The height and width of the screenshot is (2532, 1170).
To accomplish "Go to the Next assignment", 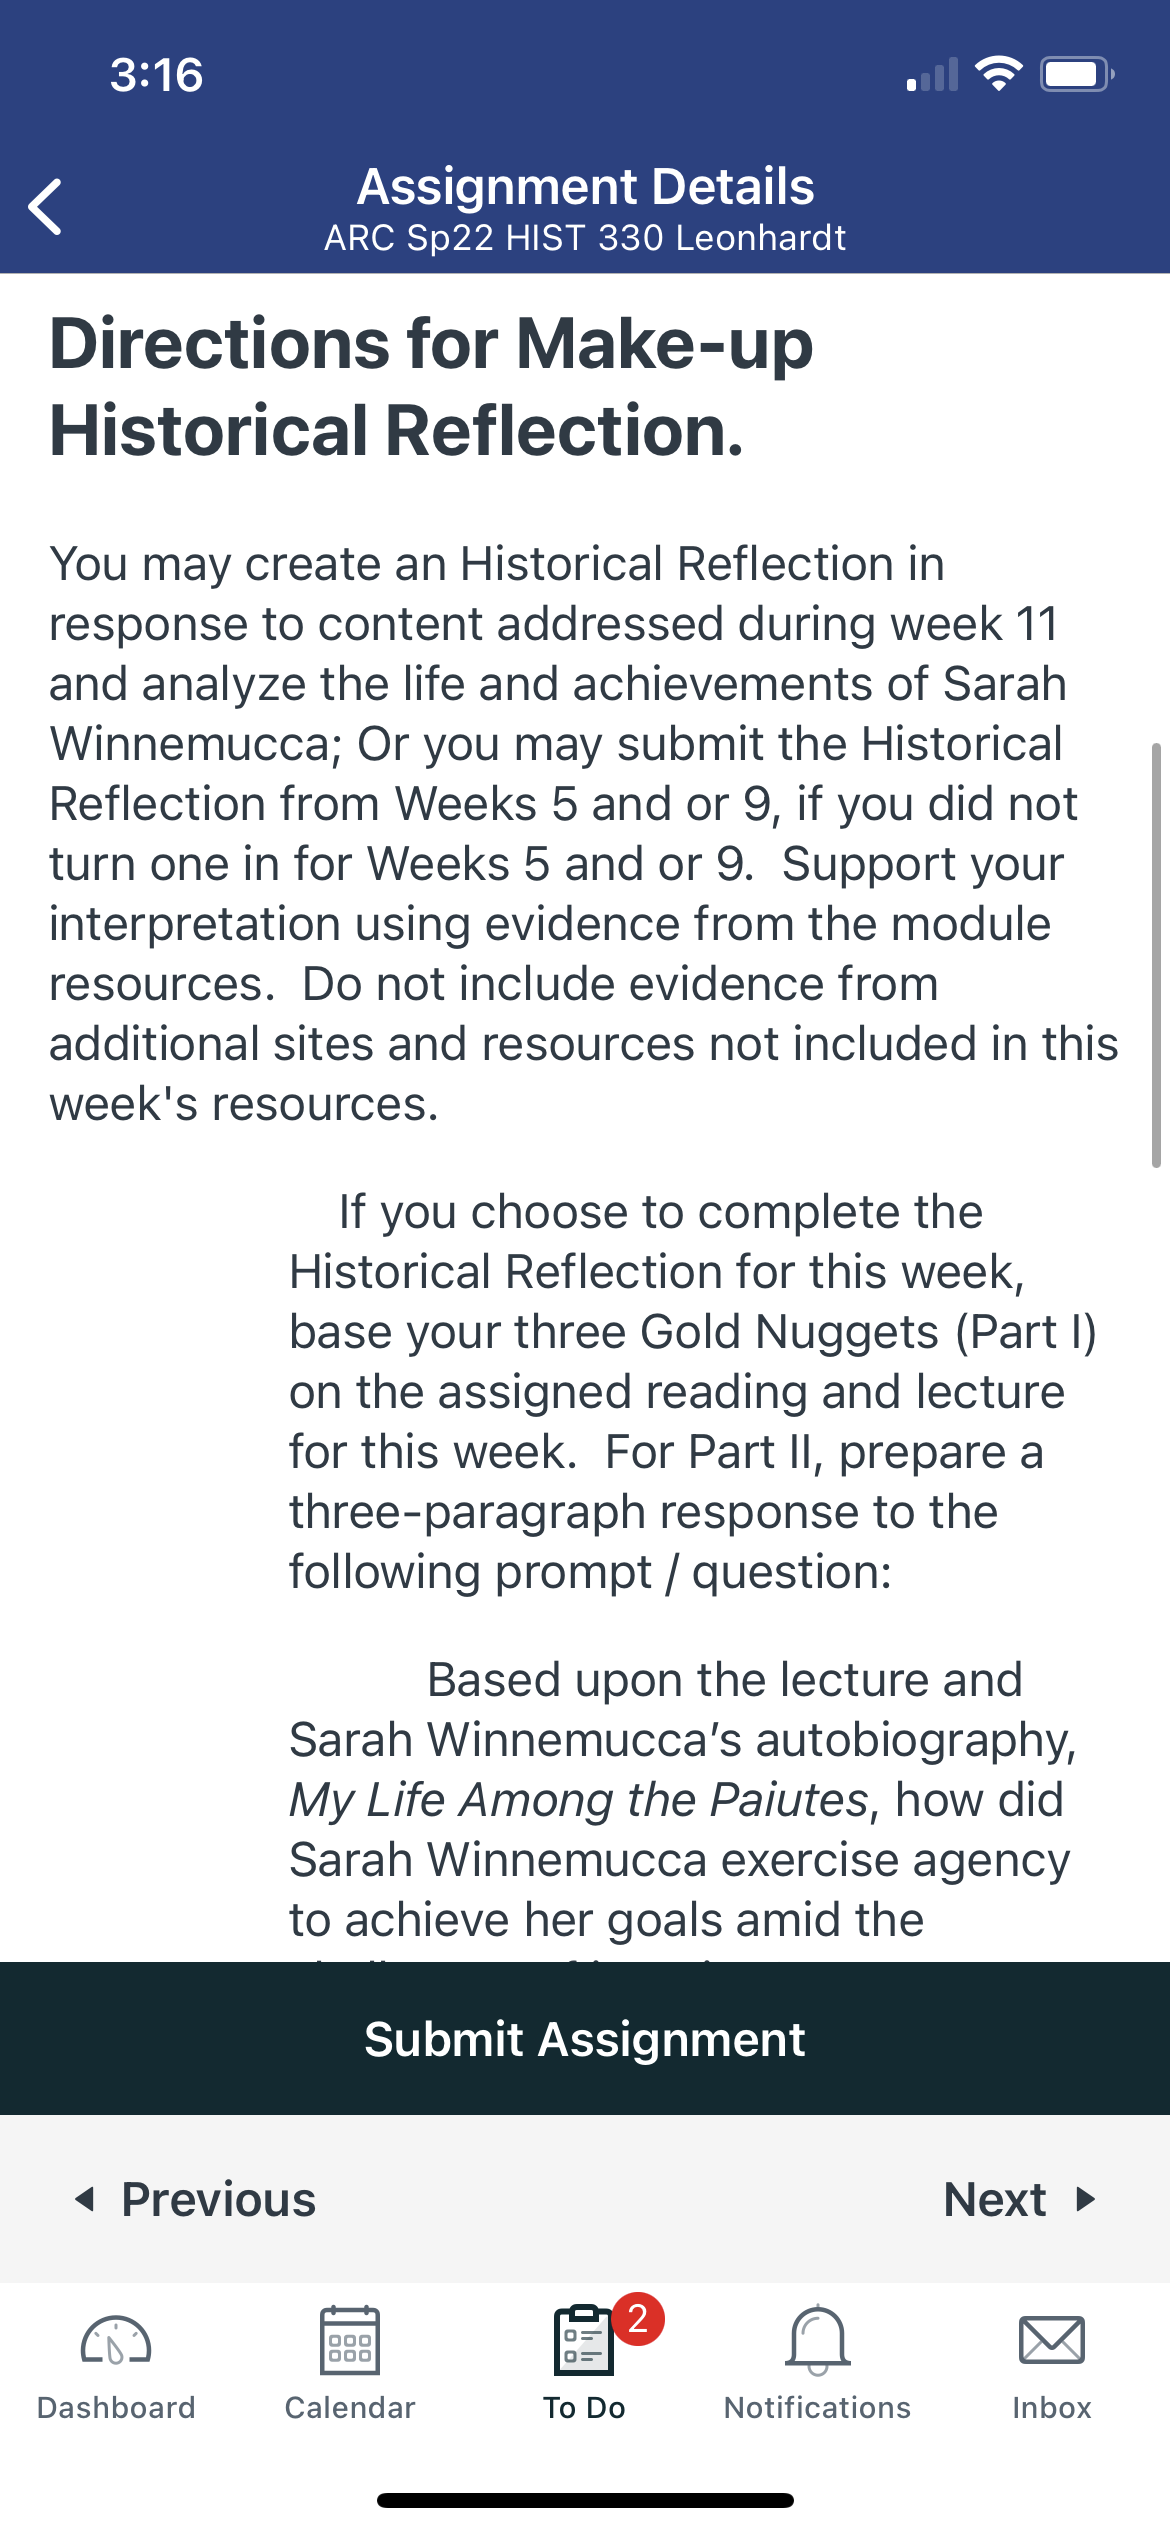I will (1020, 2199).
